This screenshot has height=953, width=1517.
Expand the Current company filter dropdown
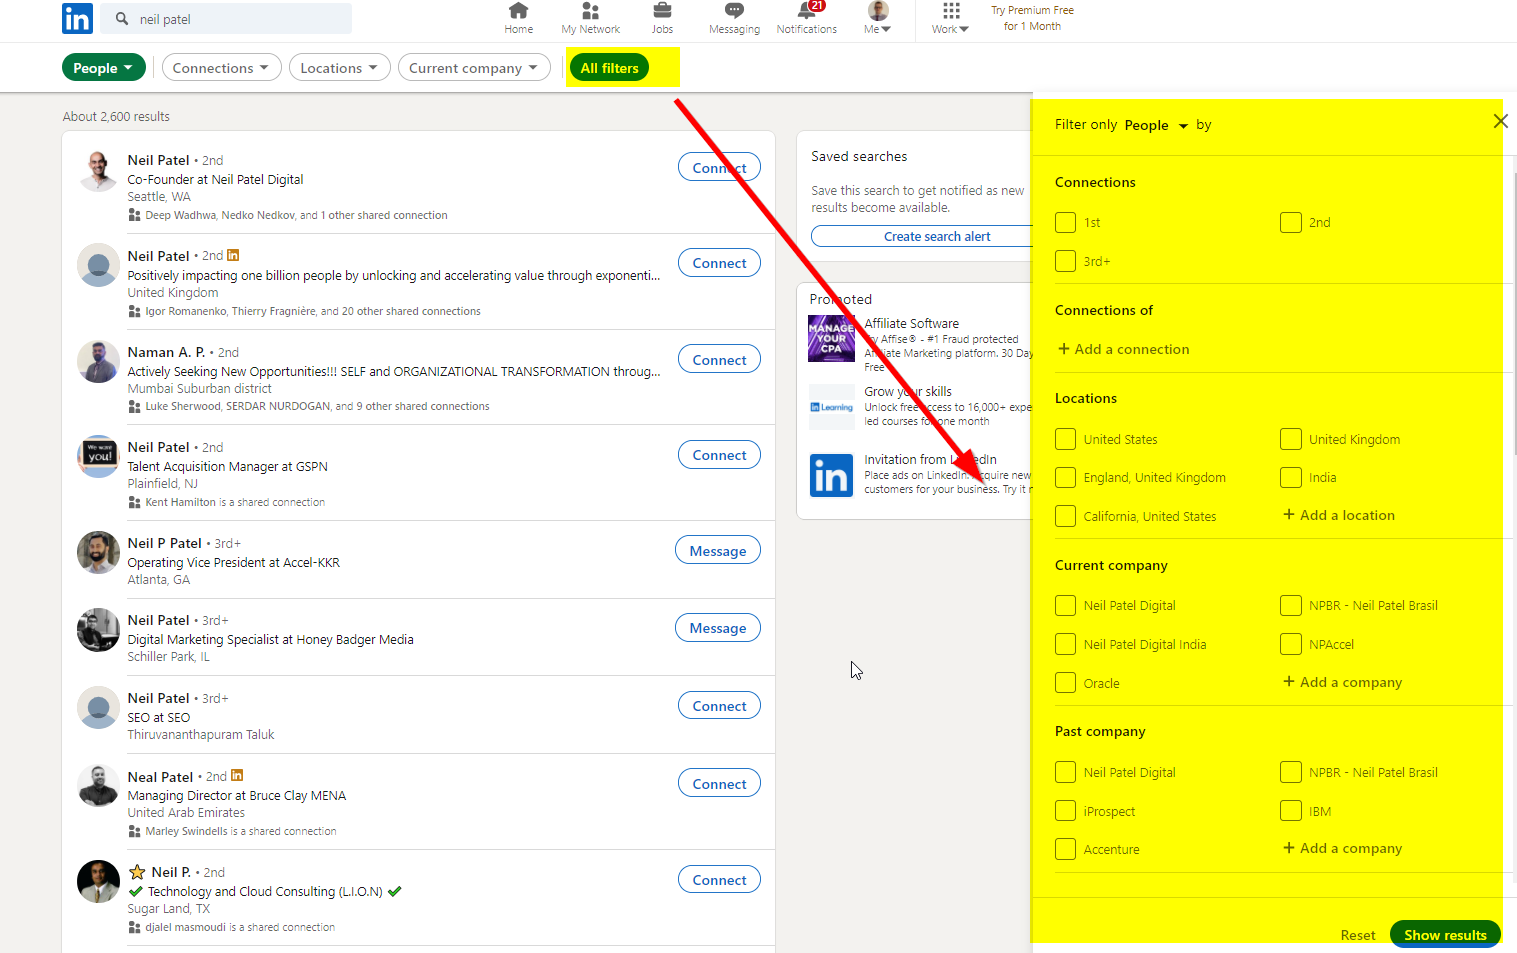pos(474,68)
